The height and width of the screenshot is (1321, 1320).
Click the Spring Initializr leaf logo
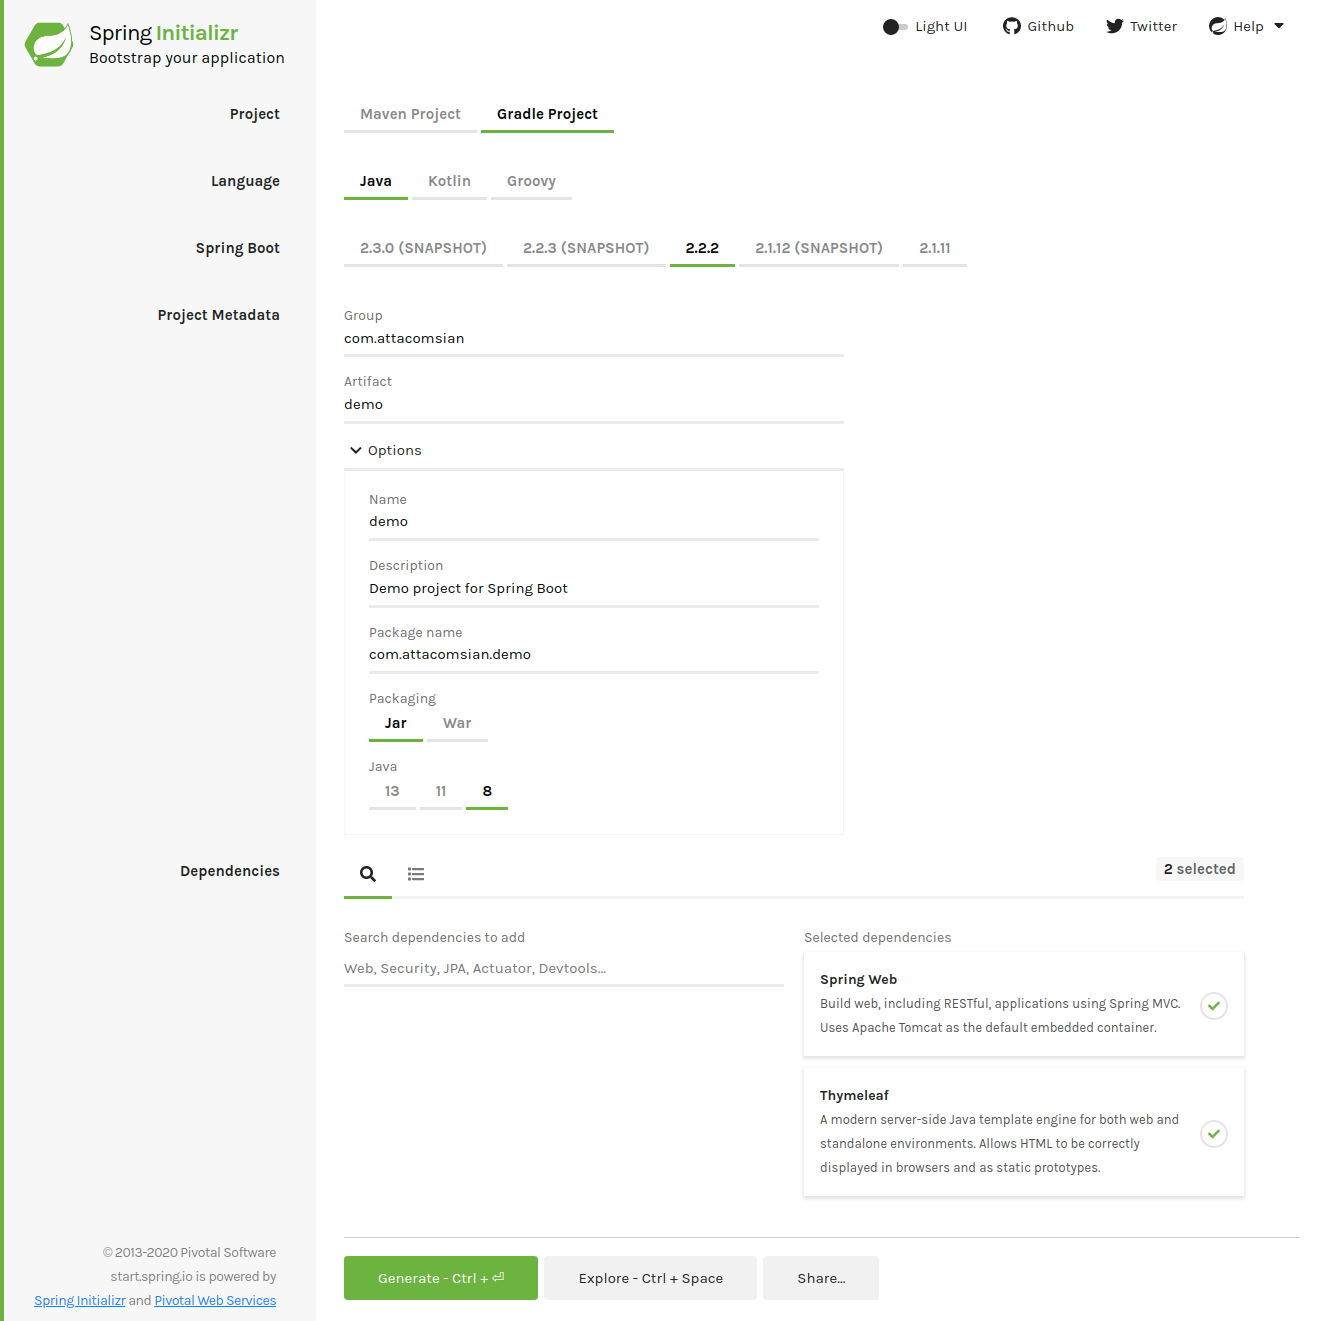tap(49, 45)
